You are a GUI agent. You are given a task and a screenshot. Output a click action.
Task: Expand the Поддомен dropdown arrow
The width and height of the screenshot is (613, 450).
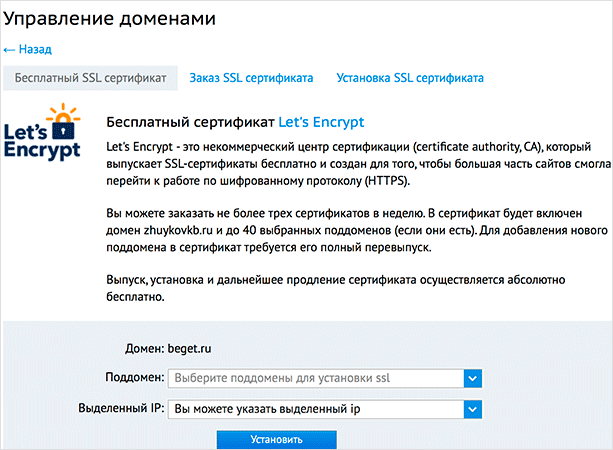pyautogui.click(x=473, y=378)
